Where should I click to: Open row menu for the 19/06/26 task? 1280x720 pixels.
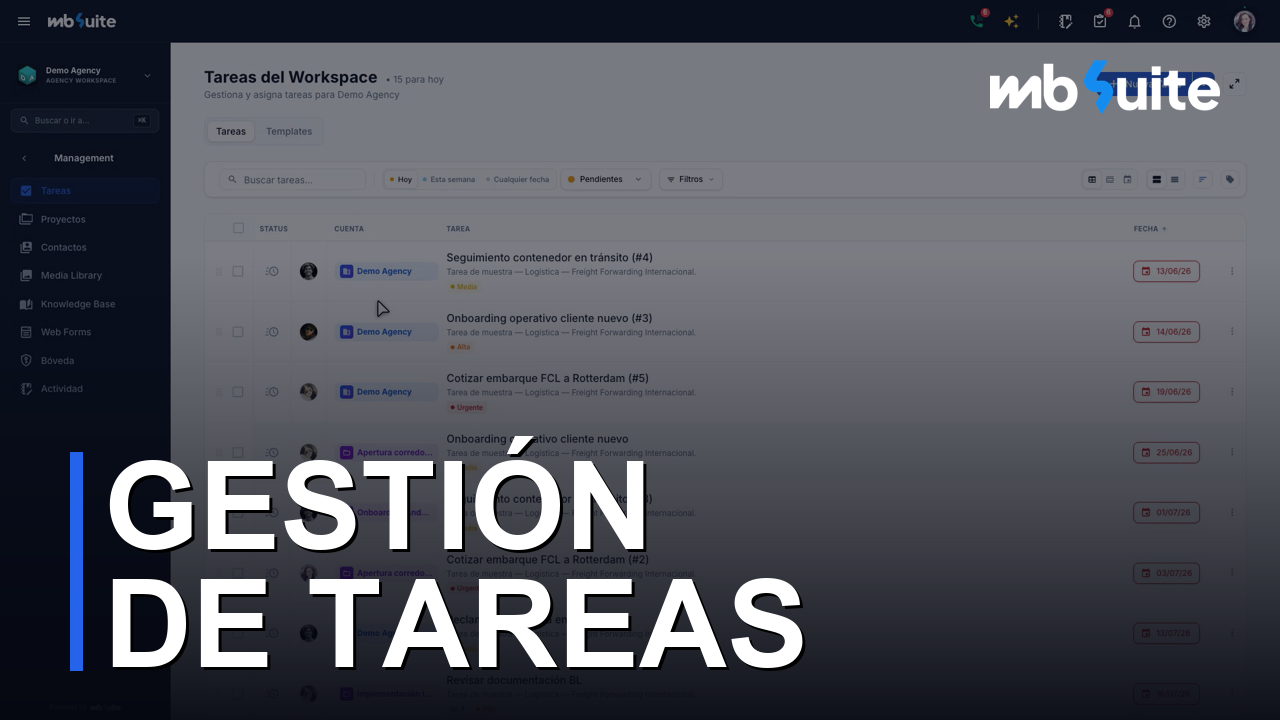coord(1232,392)
